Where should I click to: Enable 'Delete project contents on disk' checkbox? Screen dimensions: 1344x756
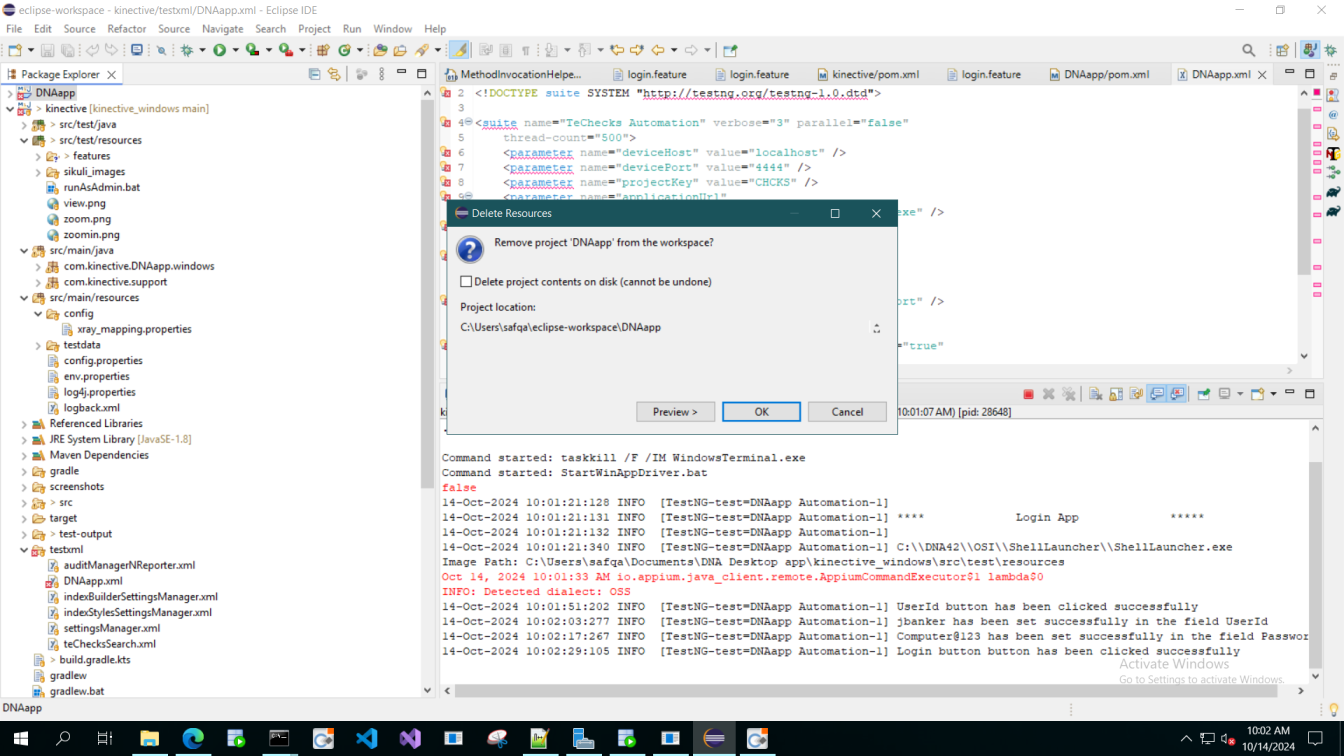466,282
